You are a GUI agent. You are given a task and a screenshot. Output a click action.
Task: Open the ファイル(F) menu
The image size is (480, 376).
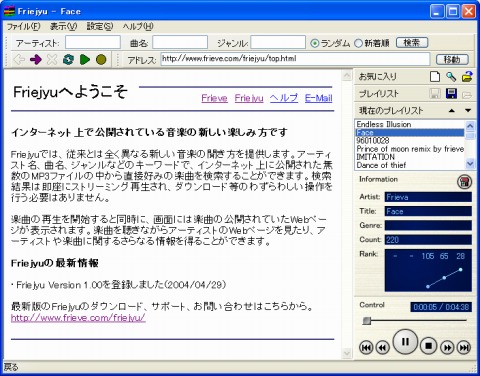23,26
